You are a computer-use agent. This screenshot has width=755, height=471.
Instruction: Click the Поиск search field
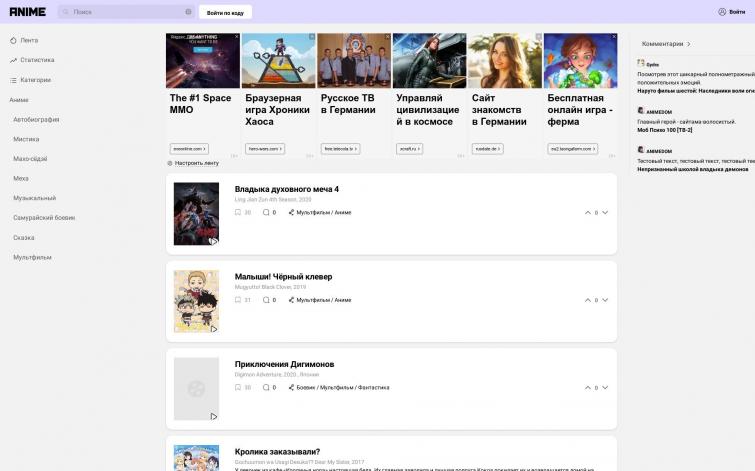pos(126,12)
